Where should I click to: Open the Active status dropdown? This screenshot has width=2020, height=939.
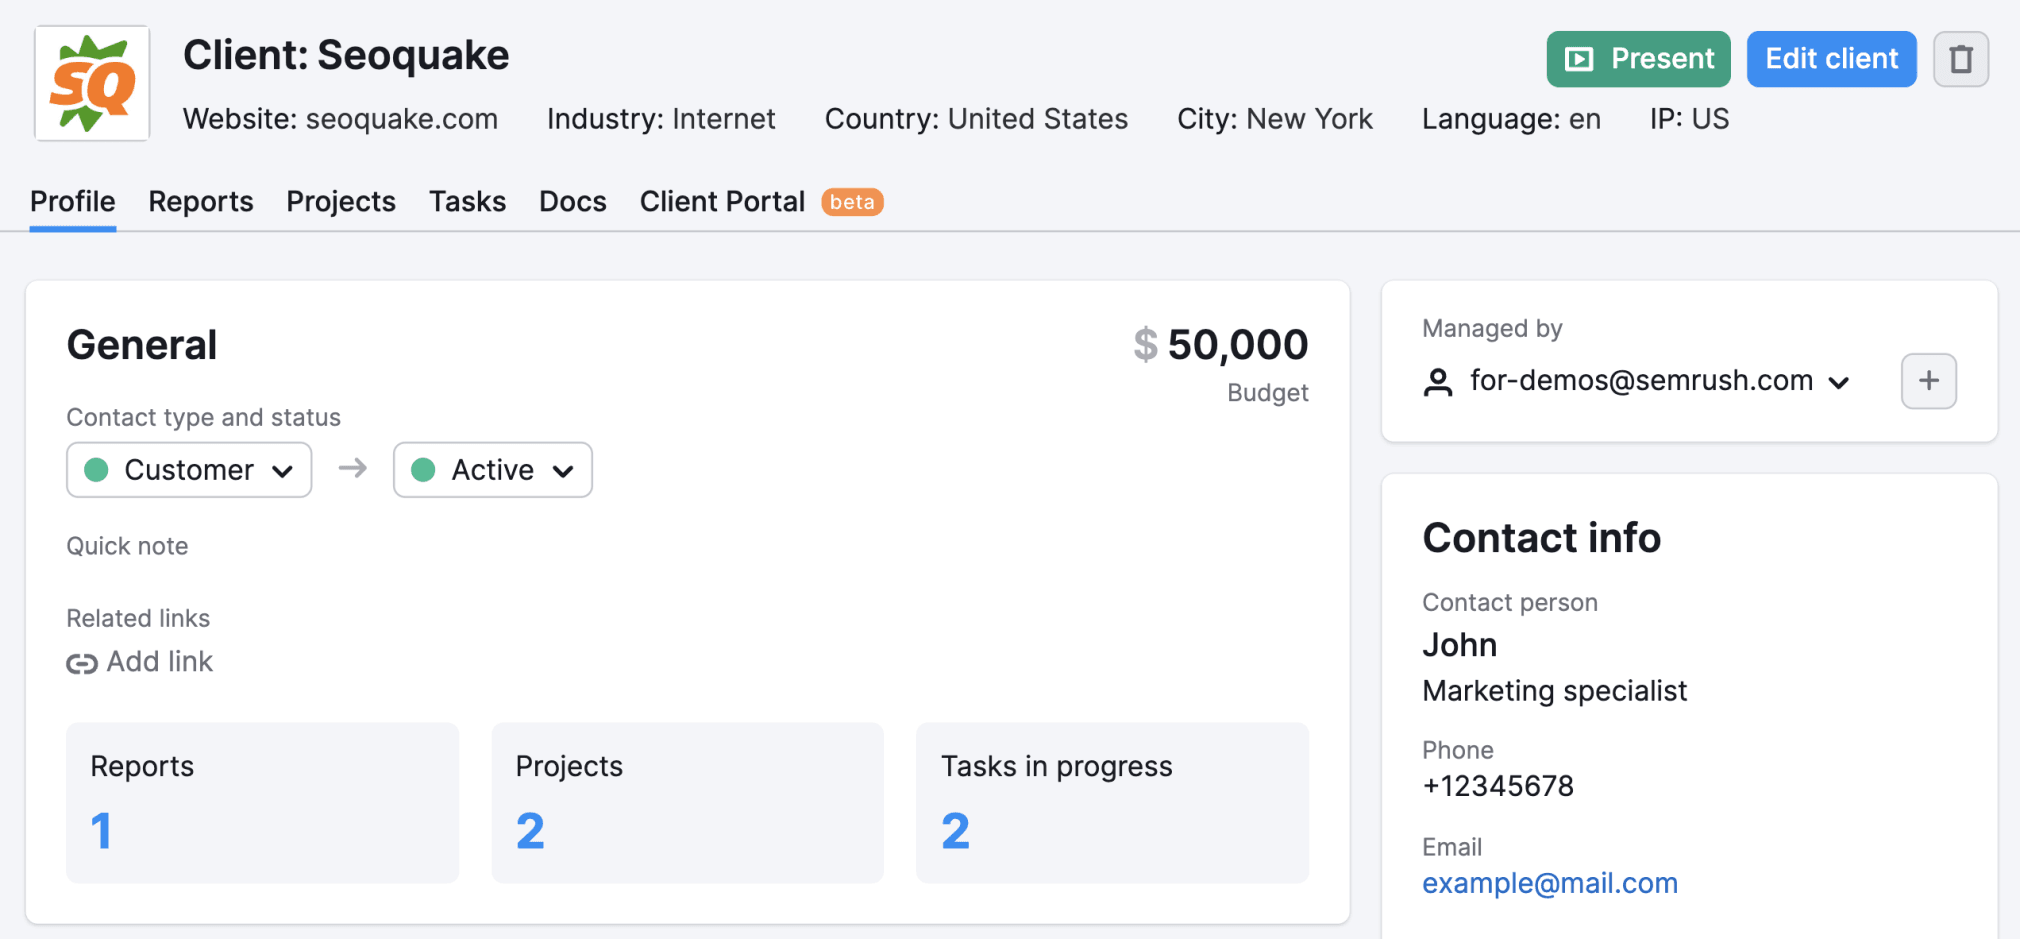tap(492, 470)
